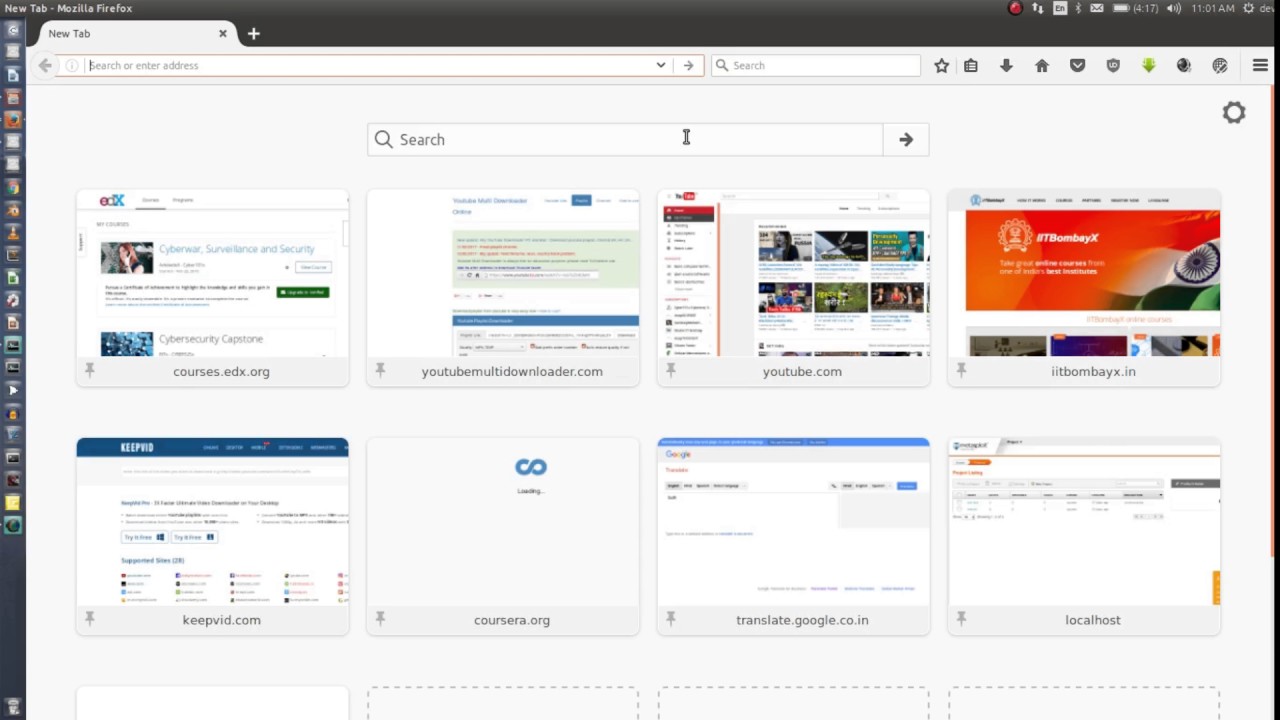Unpin the coursera.org tile

pos(380,619)
